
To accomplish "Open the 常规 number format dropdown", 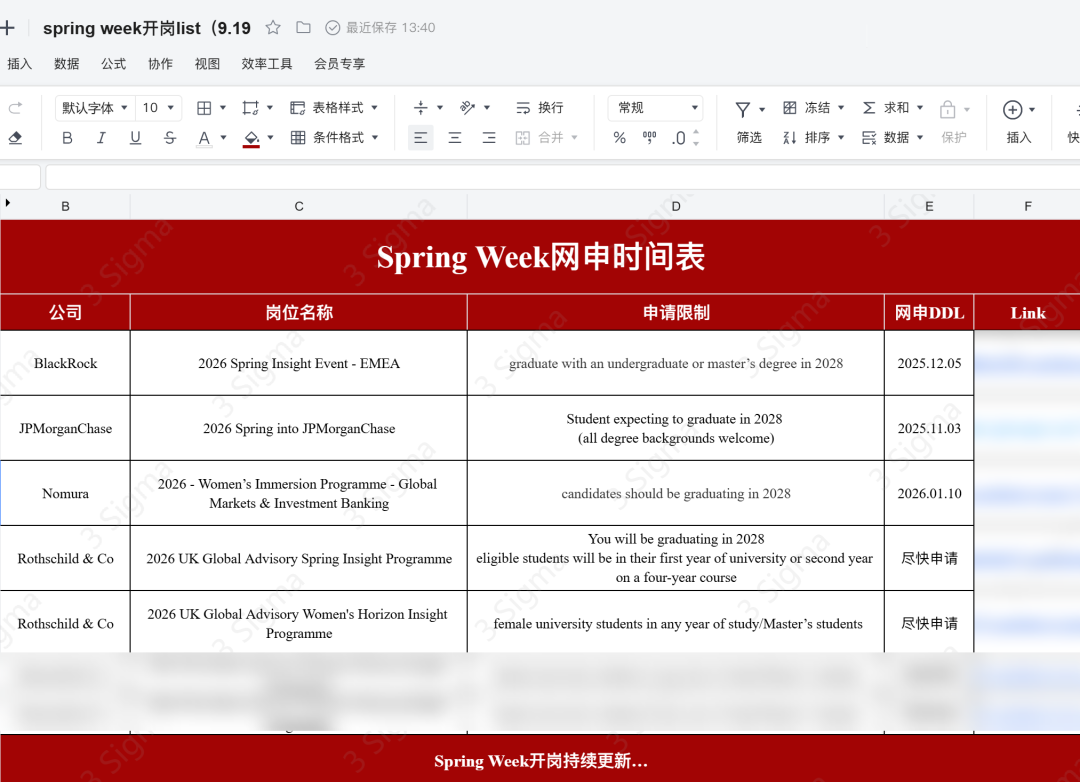I will click(x=655, y=108).
